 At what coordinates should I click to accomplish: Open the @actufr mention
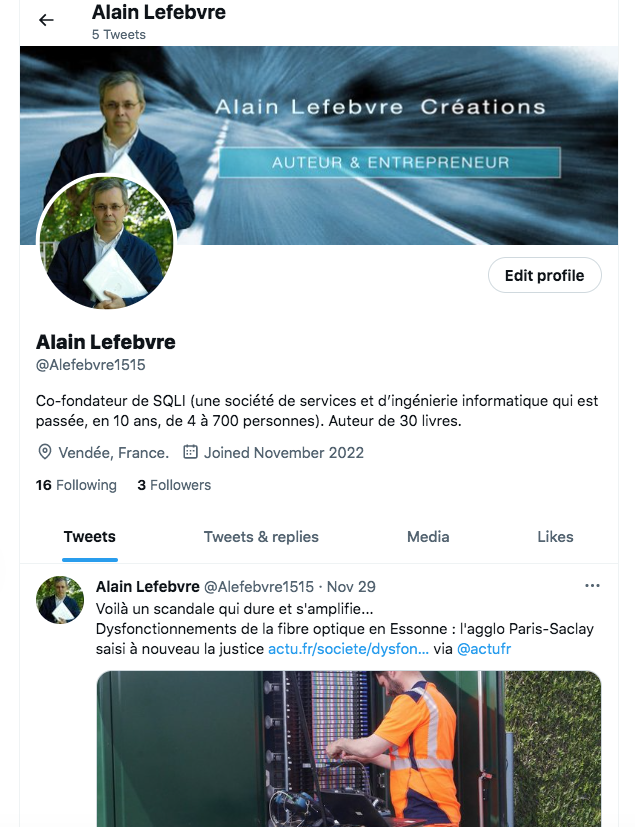click(x=484, y=649)
